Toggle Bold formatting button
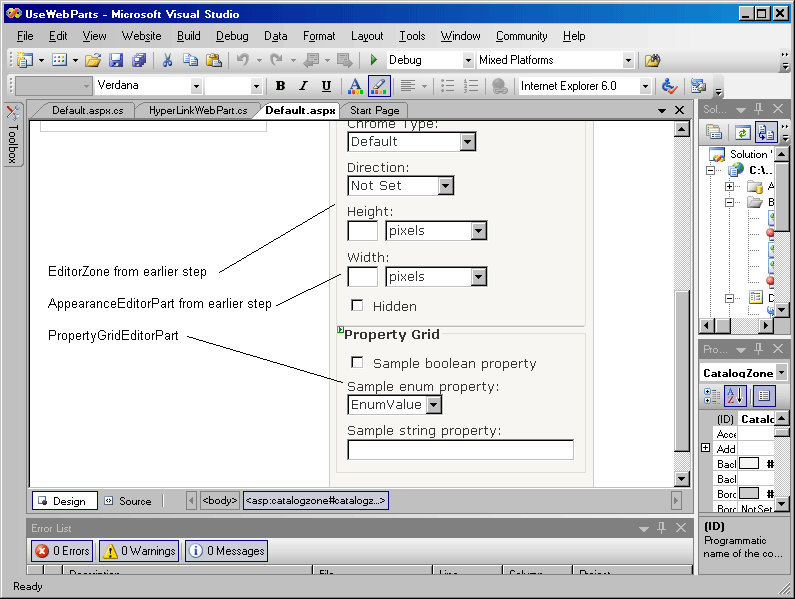The image size is (795, 599). pos(280,86)
